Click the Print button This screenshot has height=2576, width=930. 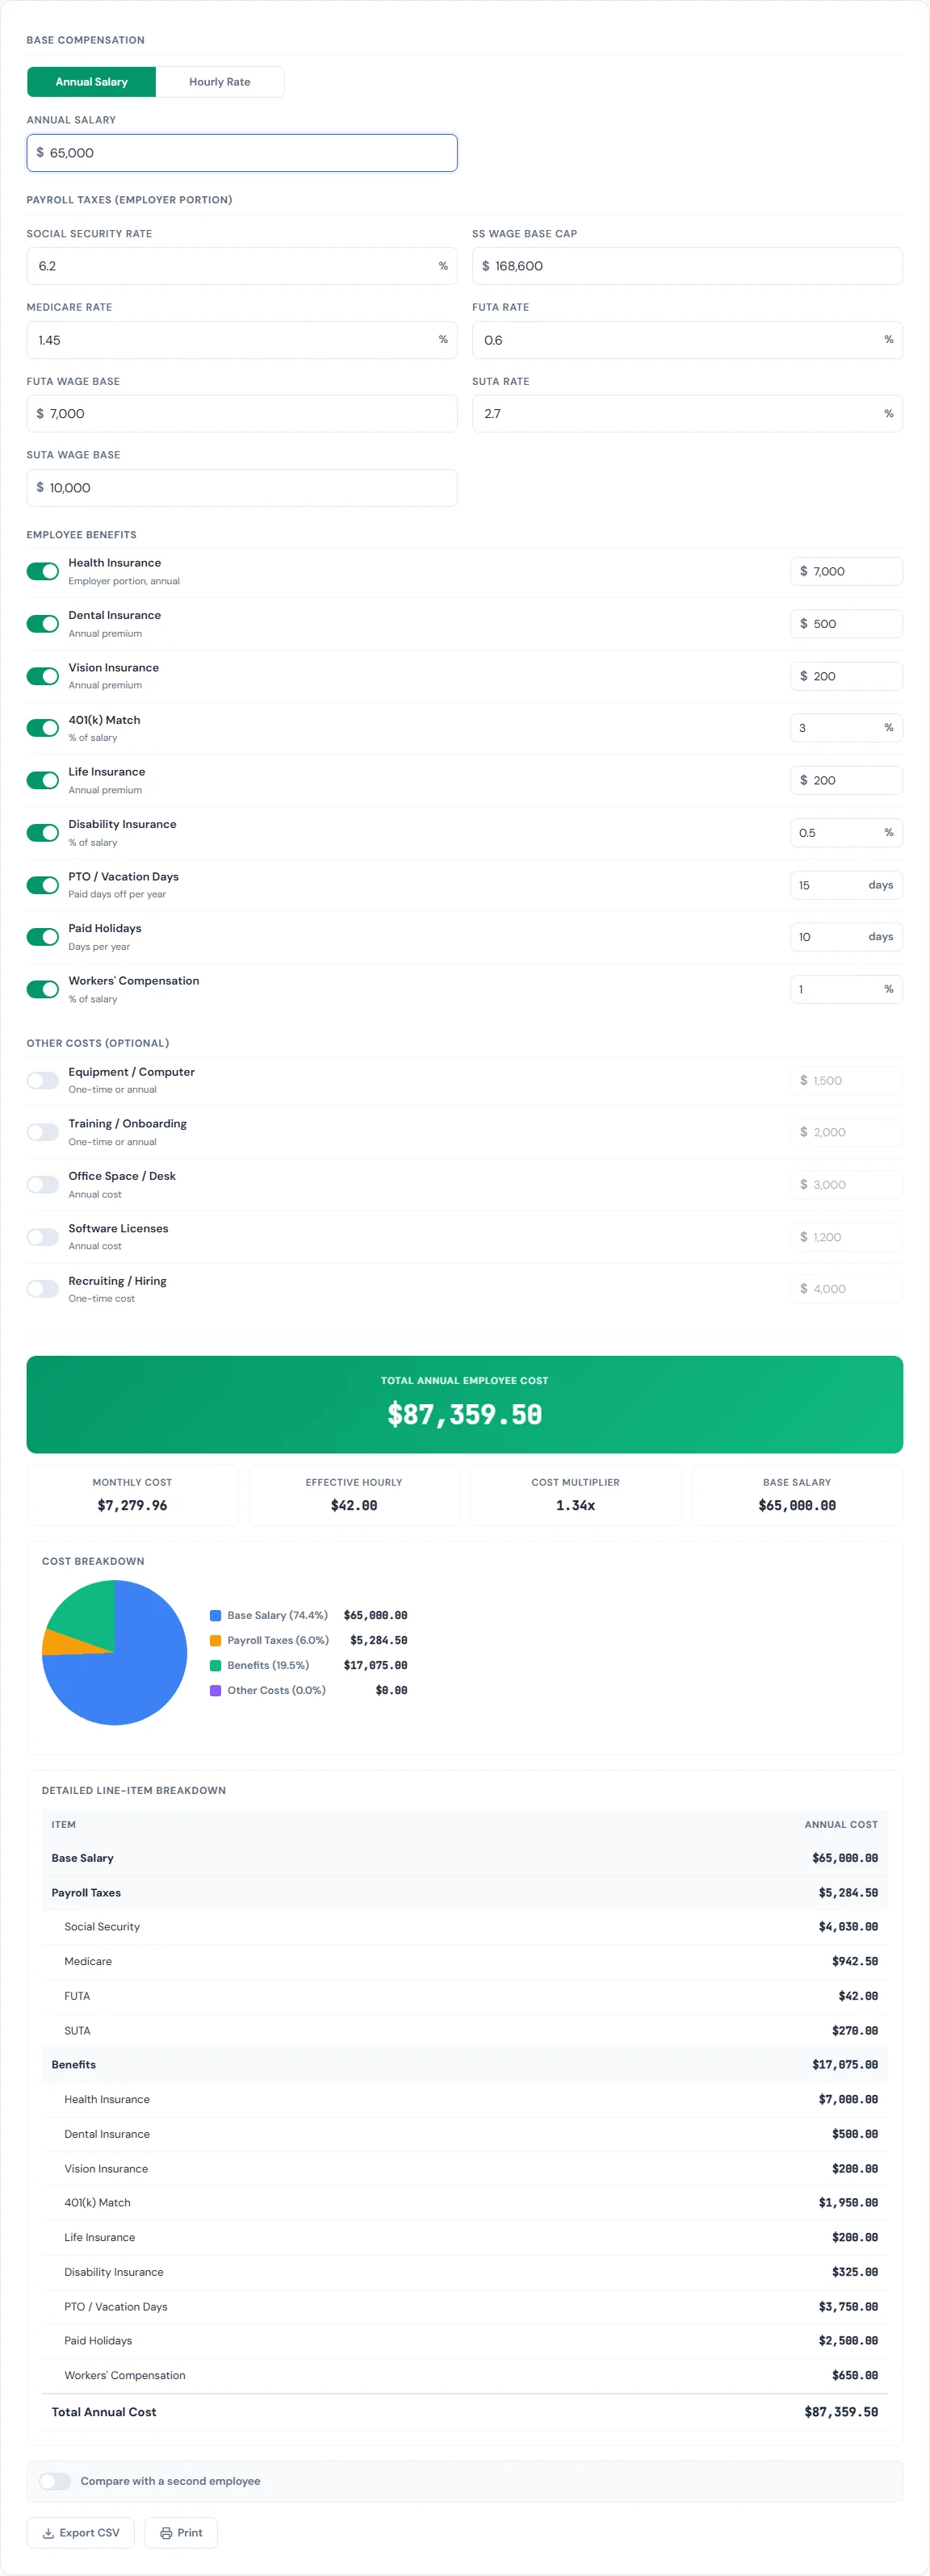181,2533
